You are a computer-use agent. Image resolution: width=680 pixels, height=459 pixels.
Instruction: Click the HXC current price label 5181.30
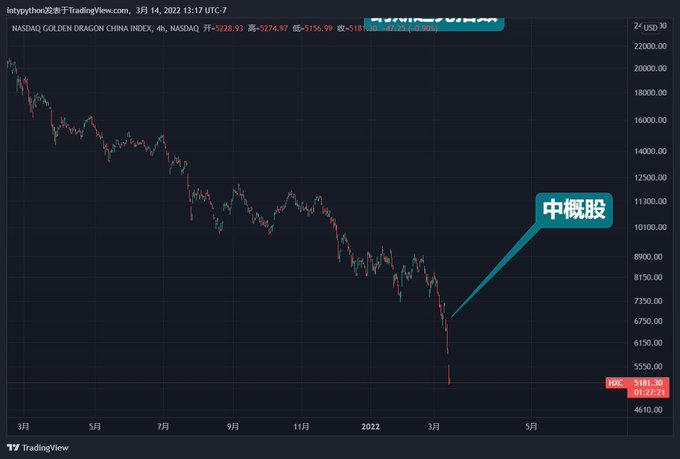point(648,383)
